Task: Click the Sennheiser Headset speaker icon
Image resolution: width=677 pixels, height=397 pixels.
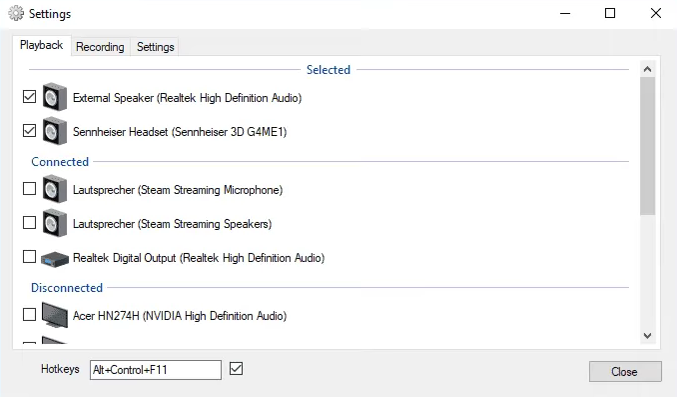Action: click(x=55, y=131)
